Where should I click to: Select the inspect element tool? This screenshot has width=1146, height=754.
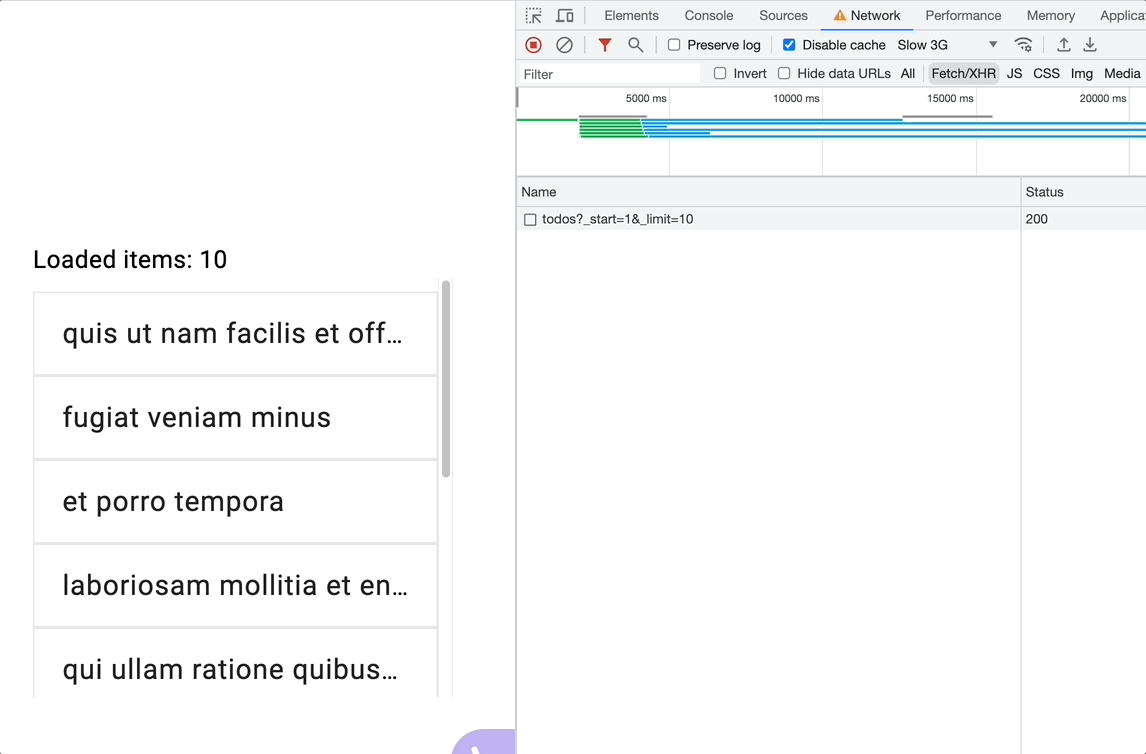pyautogui.click(x=533, y=15)
